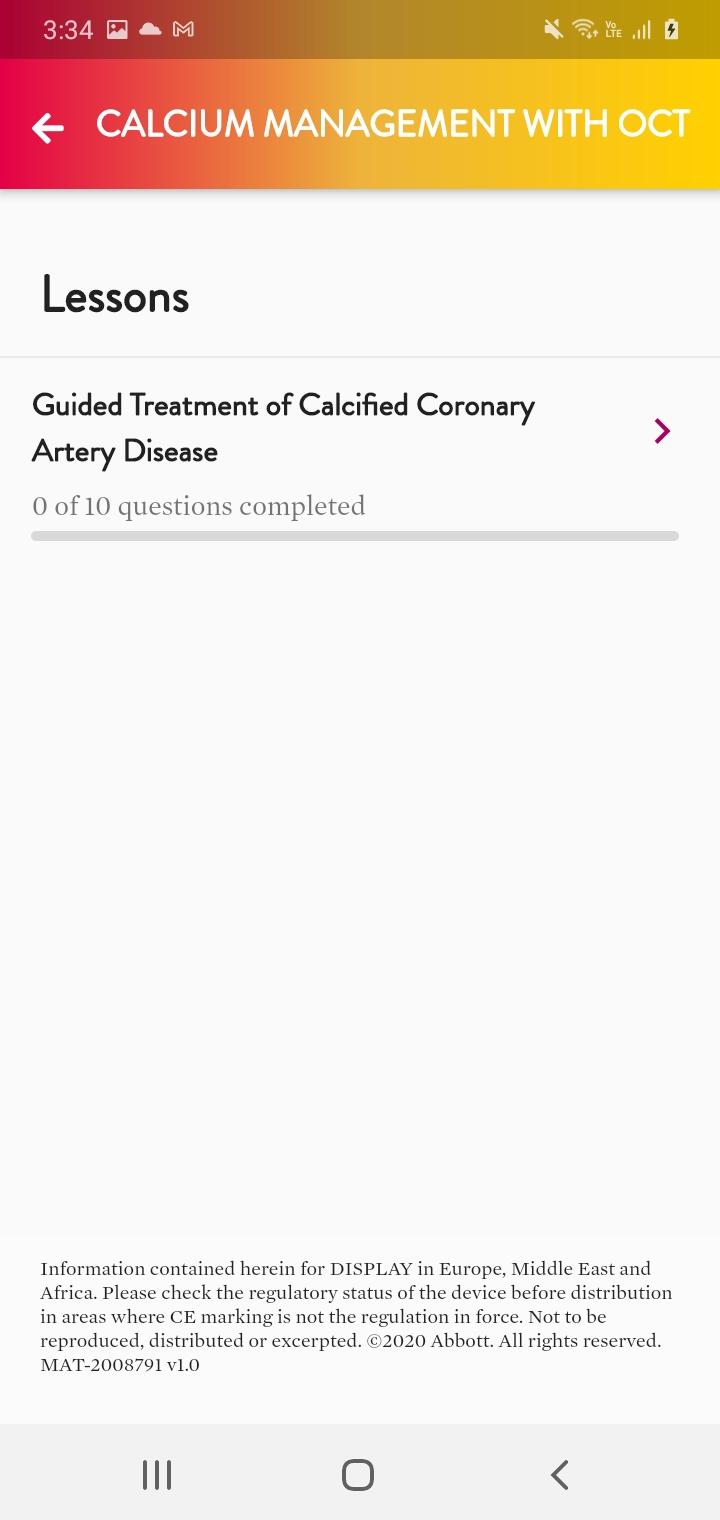Tap the VoLTE status indicator
Screen dimensions: 720x1520
click(613, 30)
